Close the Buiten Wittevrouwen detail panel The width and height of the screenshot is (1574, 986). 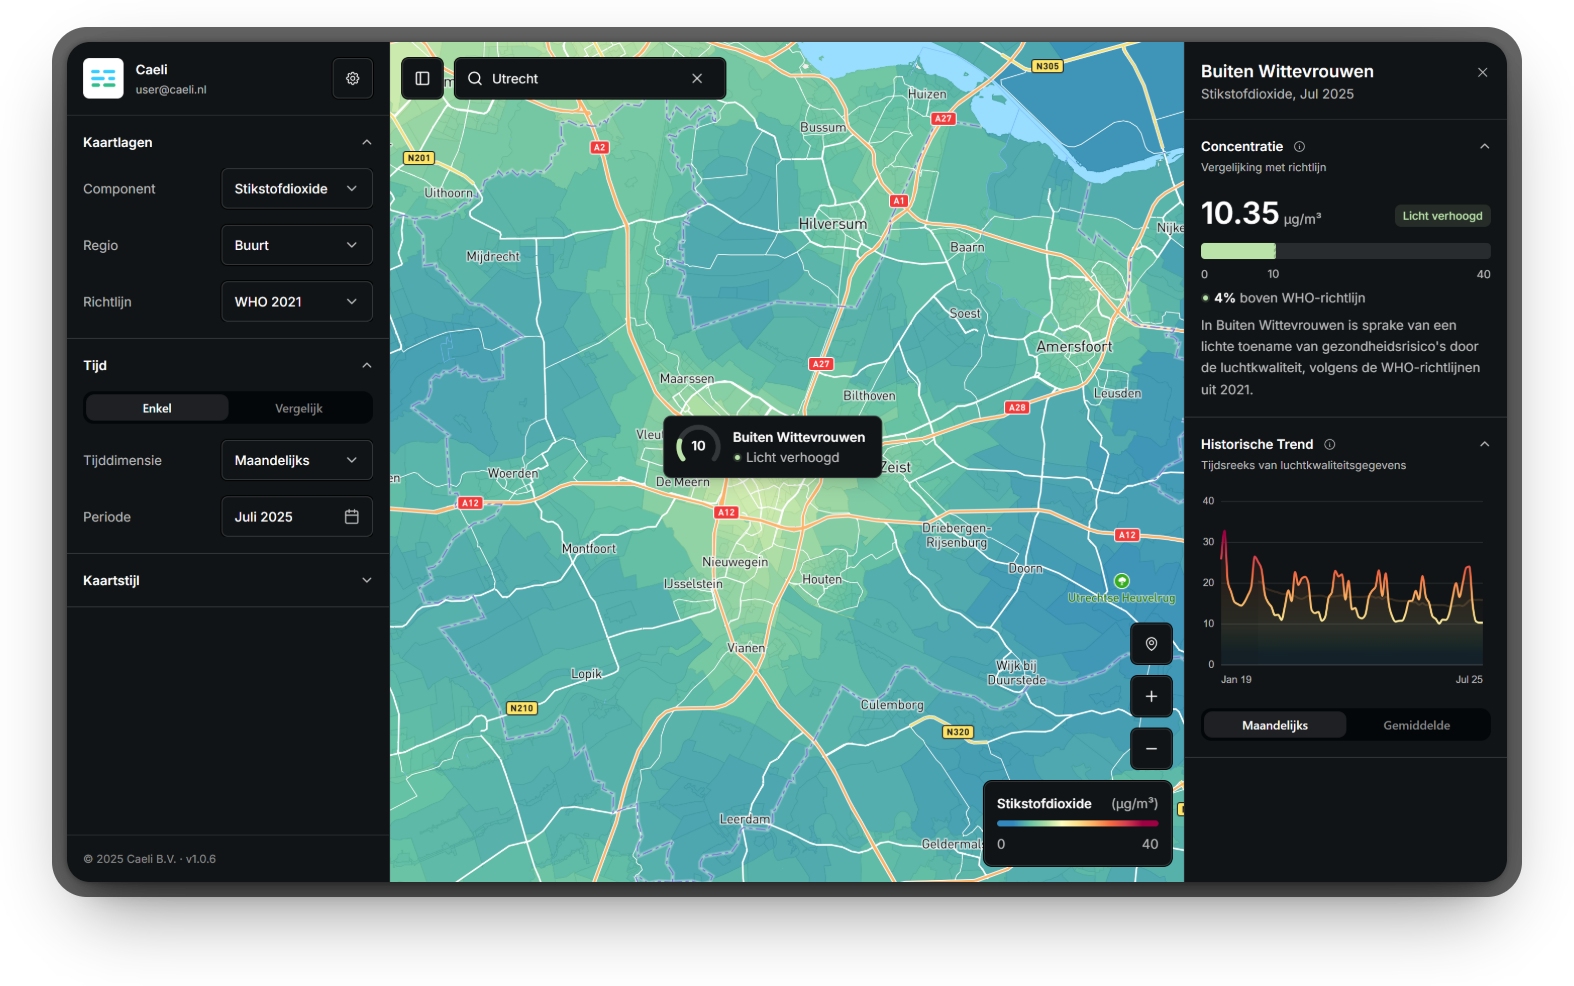(1482, 72)
